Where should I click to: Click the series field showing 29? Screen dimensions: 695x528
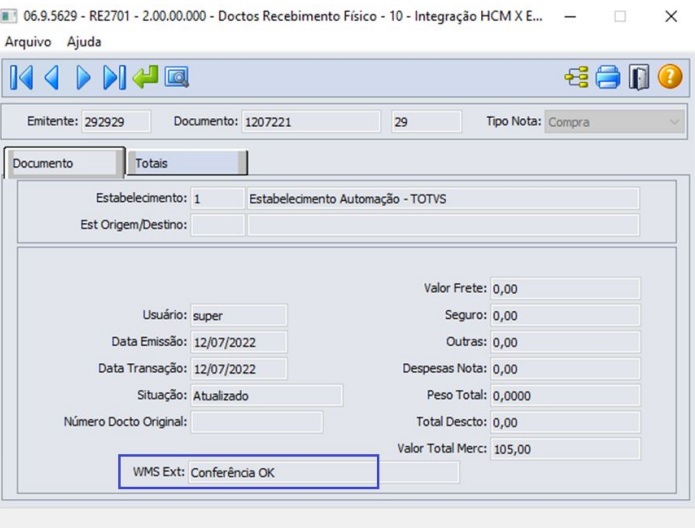(426, 122)
